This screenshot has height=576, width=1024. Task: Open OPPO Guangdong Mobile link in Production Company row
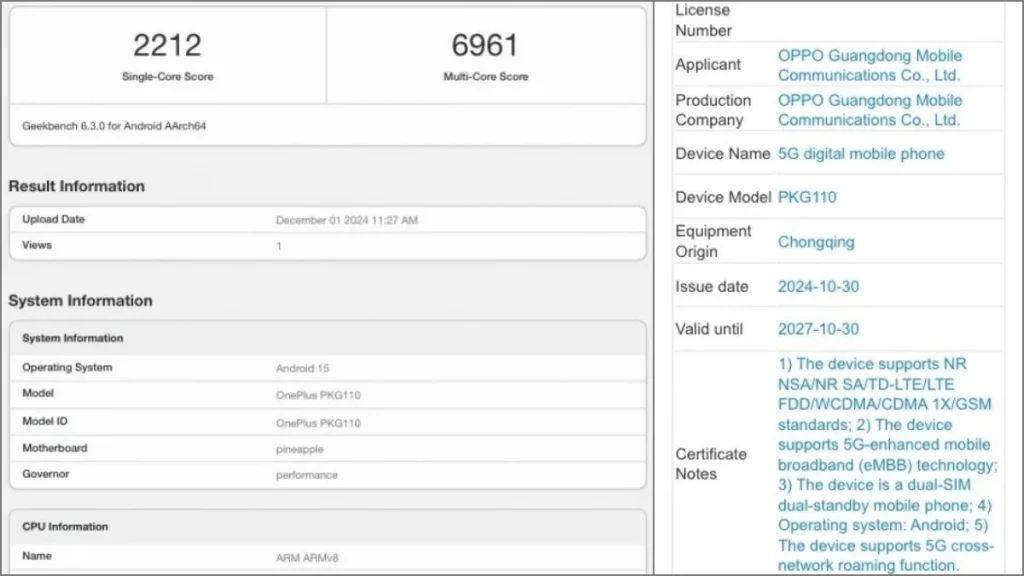[x=870, y=110]
